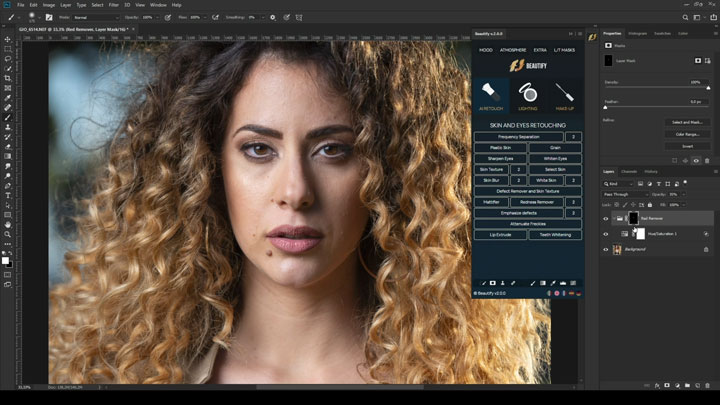Delete the mask using the Properties trash icon
The height and width of the screenshot is (405, 720).
pyautogui.click(x=707, y=161)
